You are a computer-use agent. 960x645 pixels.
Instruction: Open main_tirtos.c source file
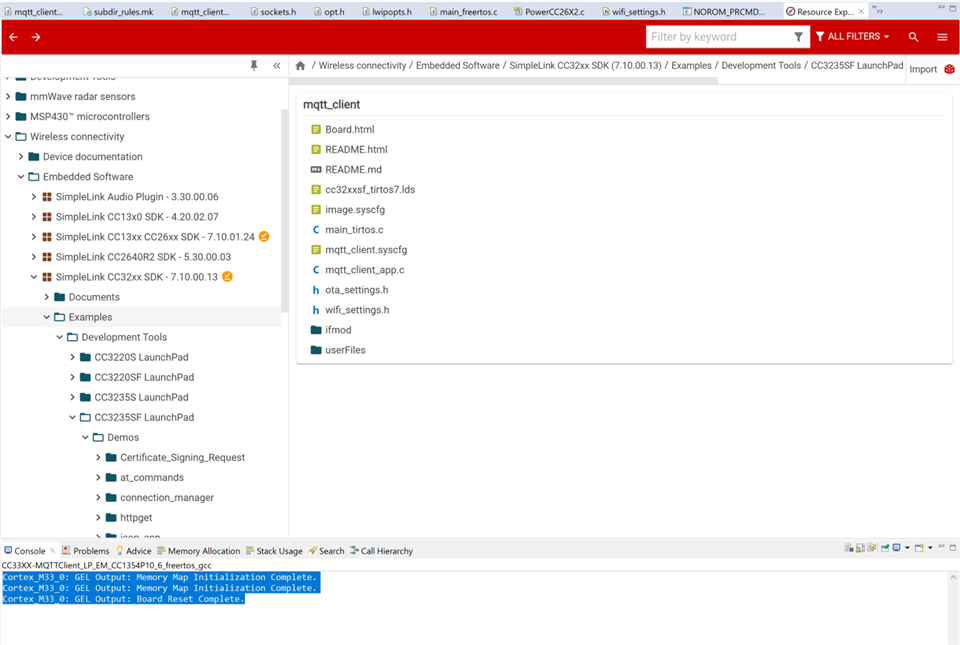coord(354,229)
